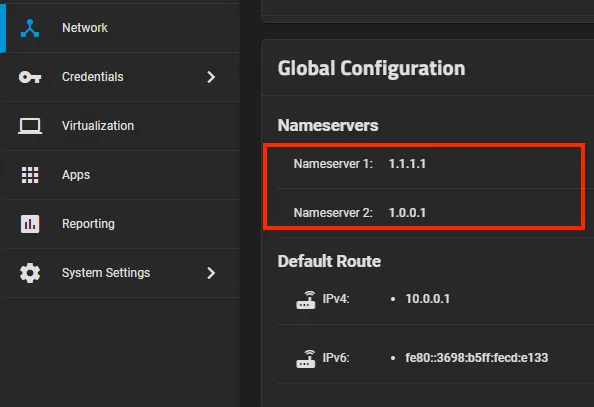Viewport: 594px width, 407px height.
Task: Click the Nameserver 2 label
Action: pyautogui.click(x=333, y=213)
